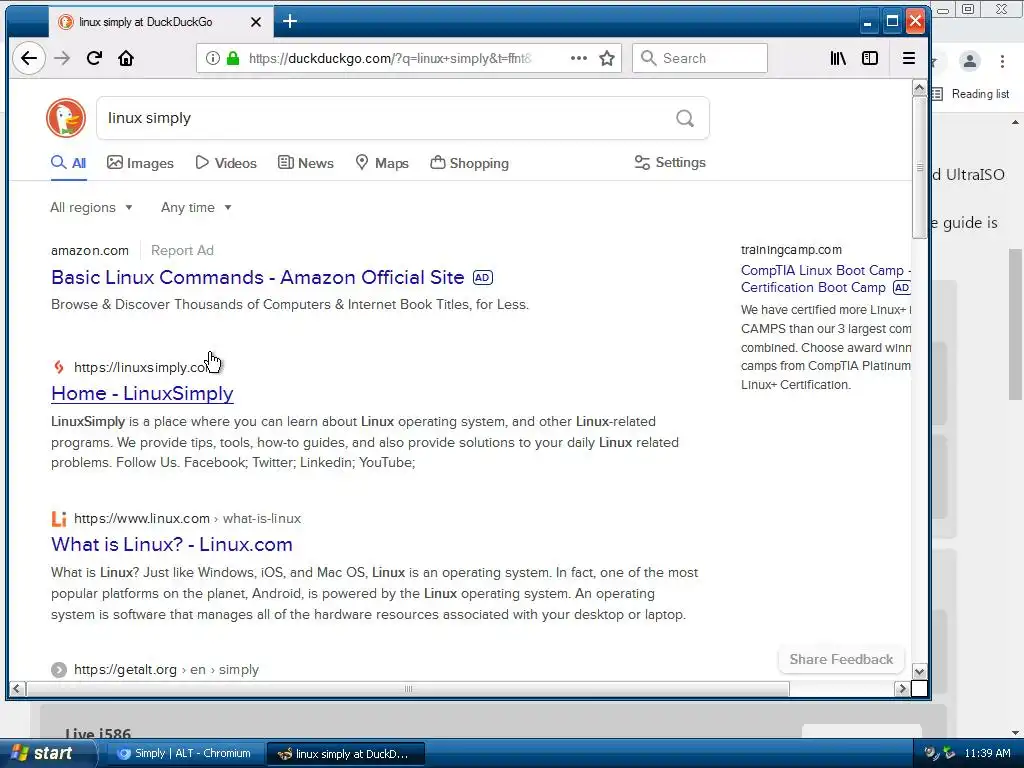Close the 'linux simply at DuckDuckGo' tab
The width and height of the screenshot is (1024, 768).
click(x=256, y=22)
